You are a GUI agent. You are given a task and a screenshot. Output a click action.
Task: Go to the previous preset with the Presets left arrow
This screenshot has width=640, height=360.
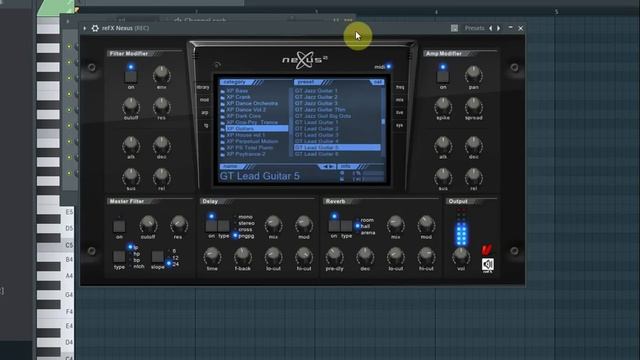tap(491, 28)
